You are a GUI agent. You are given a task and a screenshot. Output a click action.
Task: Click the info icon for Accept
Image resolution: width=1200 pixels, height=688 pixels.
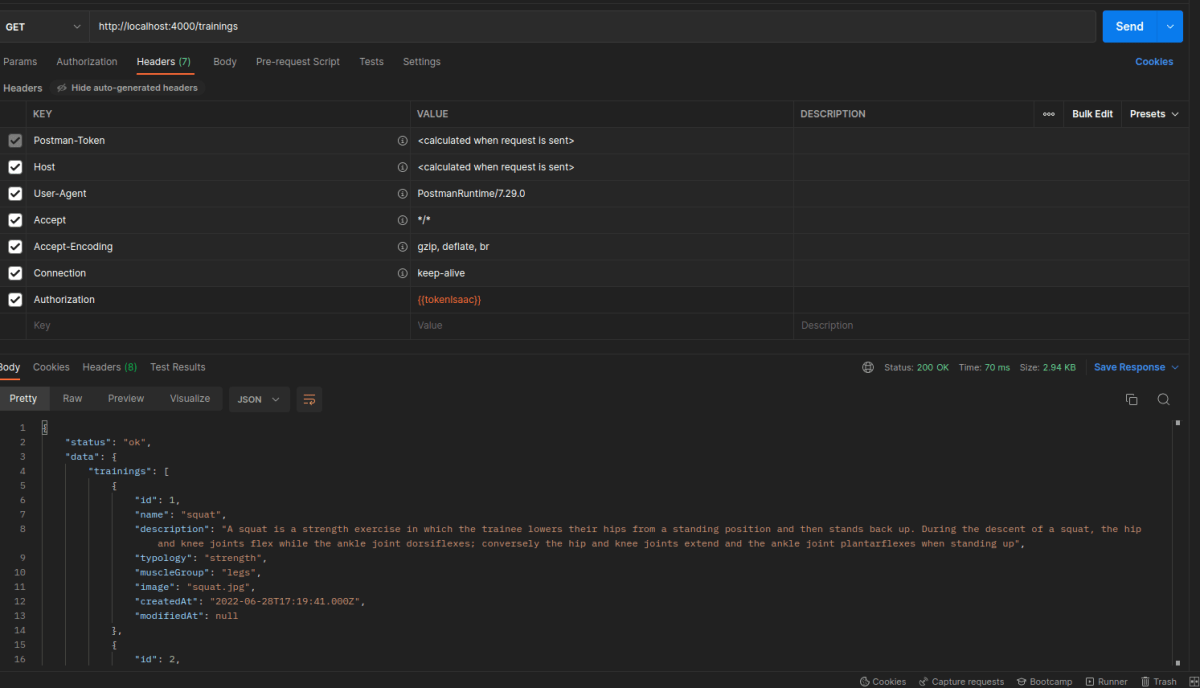click(x=403, y=220)
